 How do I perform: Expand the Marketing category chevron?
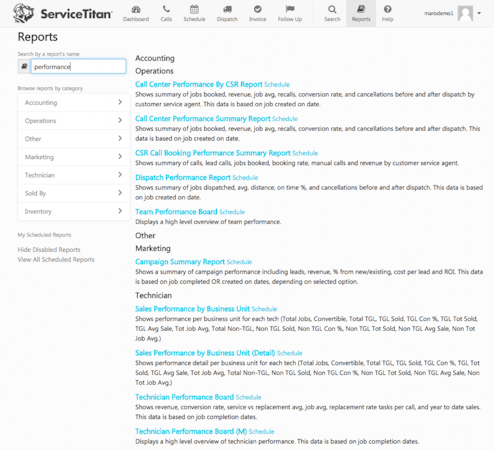pos(120,156)
